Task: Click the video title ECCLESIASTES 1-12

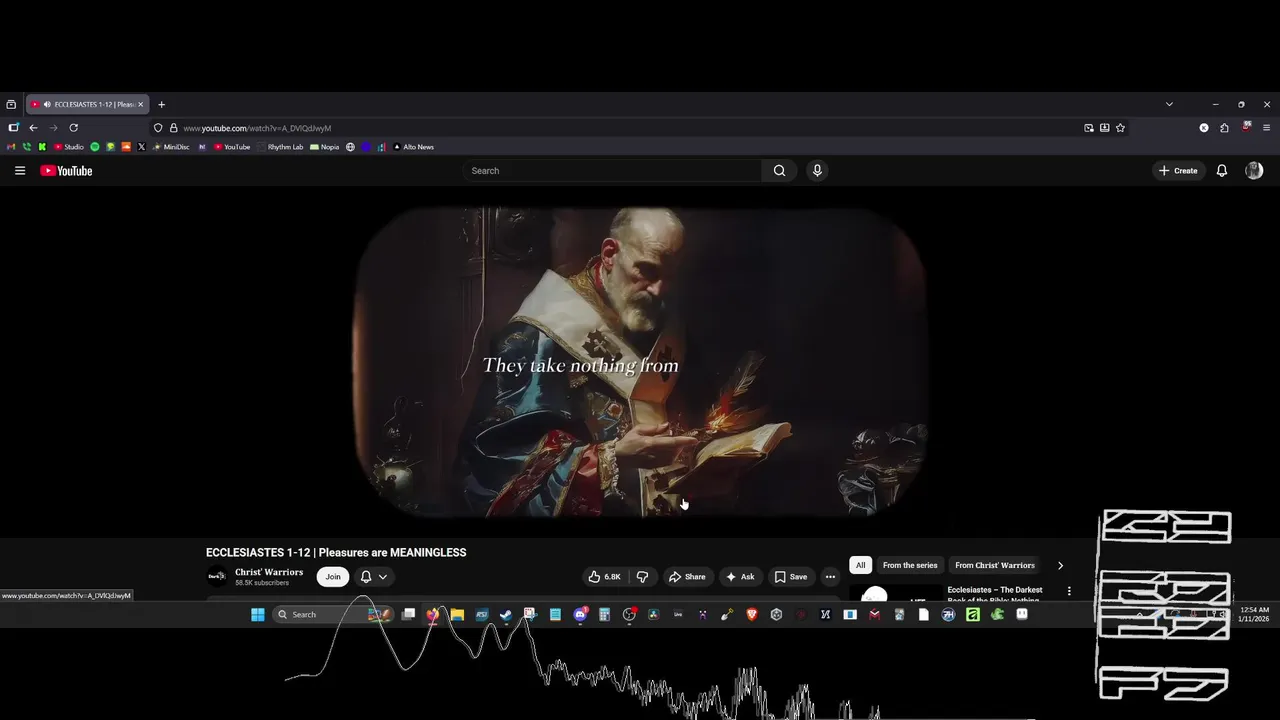Action: (336, 553)
